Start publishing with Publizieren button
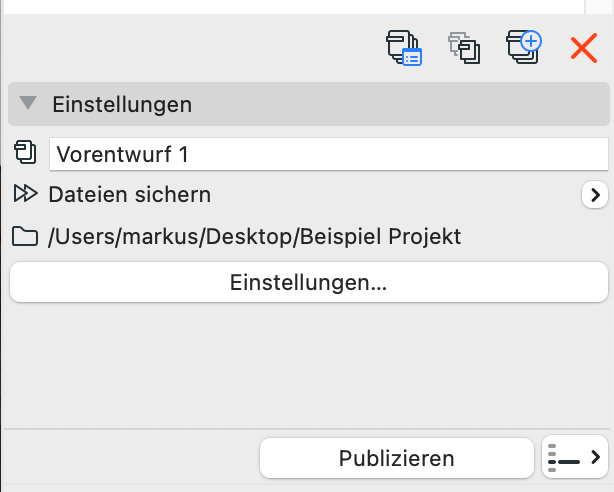This screenshot has width=614, height=492. [397, 458]
